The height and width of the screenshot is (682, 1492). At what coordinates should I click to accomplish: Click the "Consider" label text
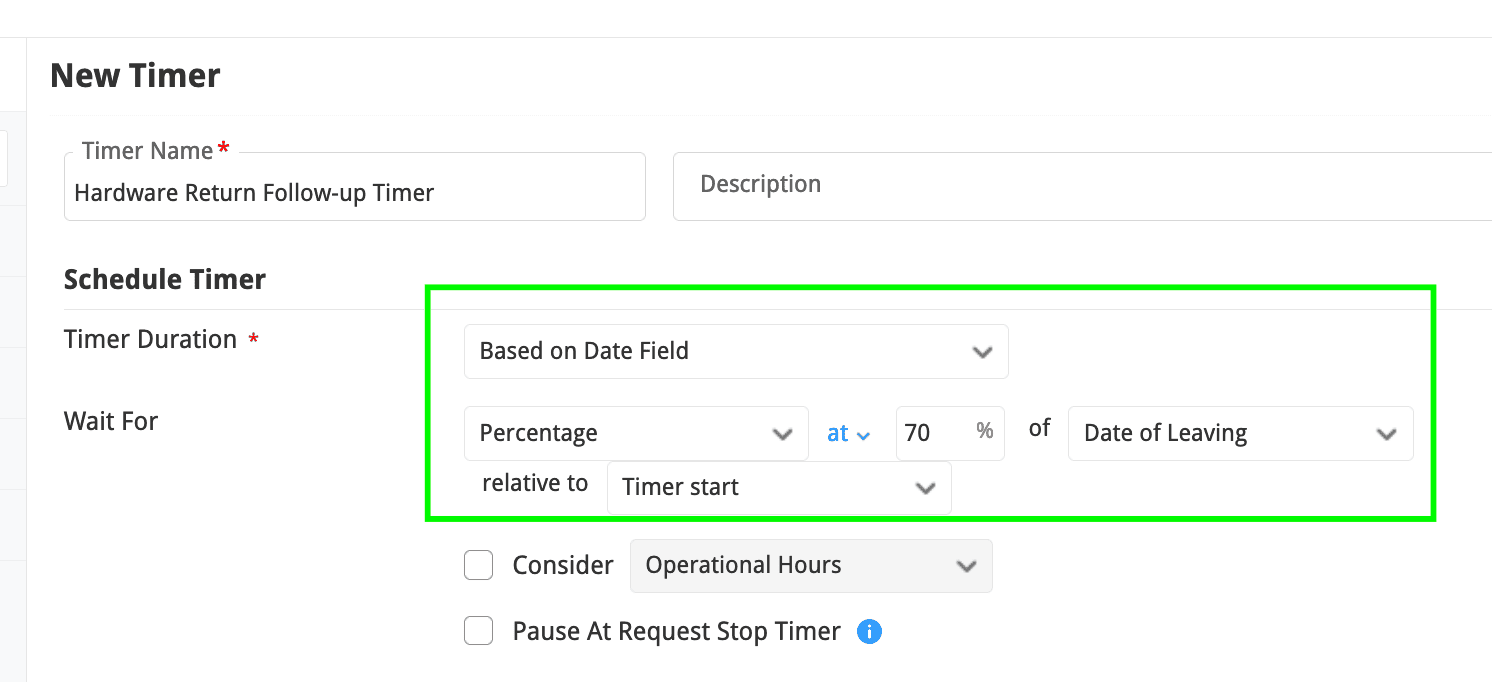click(563, 566)
